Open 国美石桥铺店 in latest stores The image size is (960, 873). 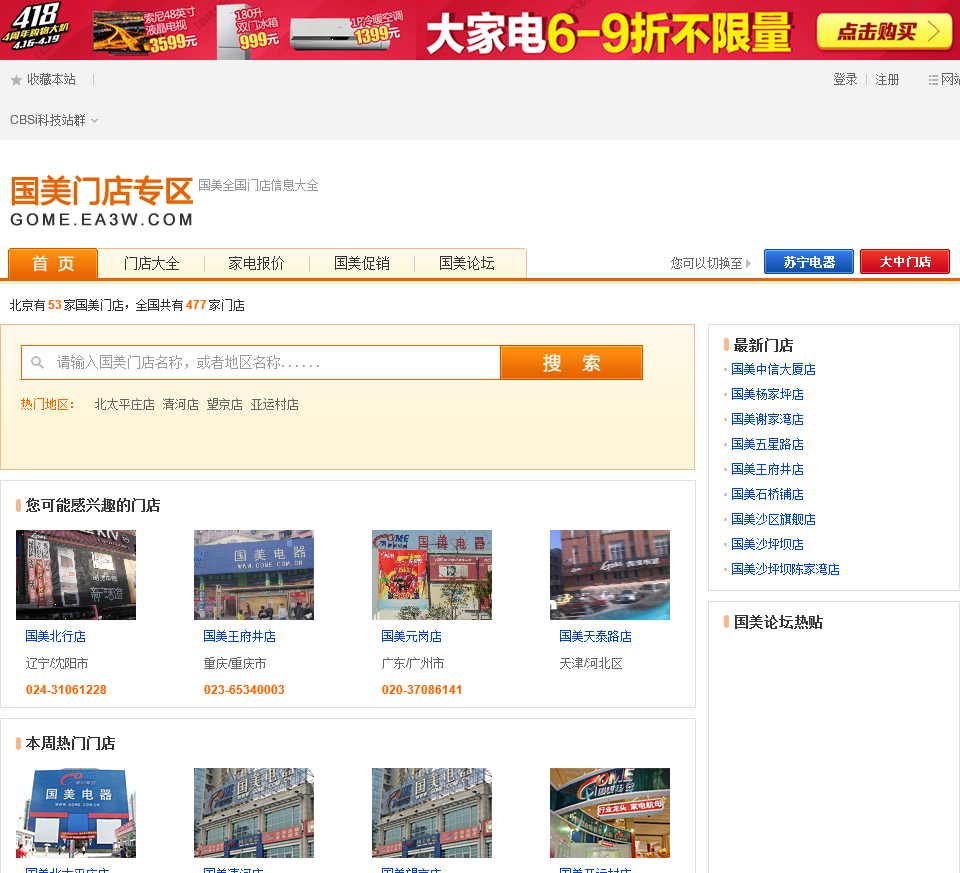767,494
